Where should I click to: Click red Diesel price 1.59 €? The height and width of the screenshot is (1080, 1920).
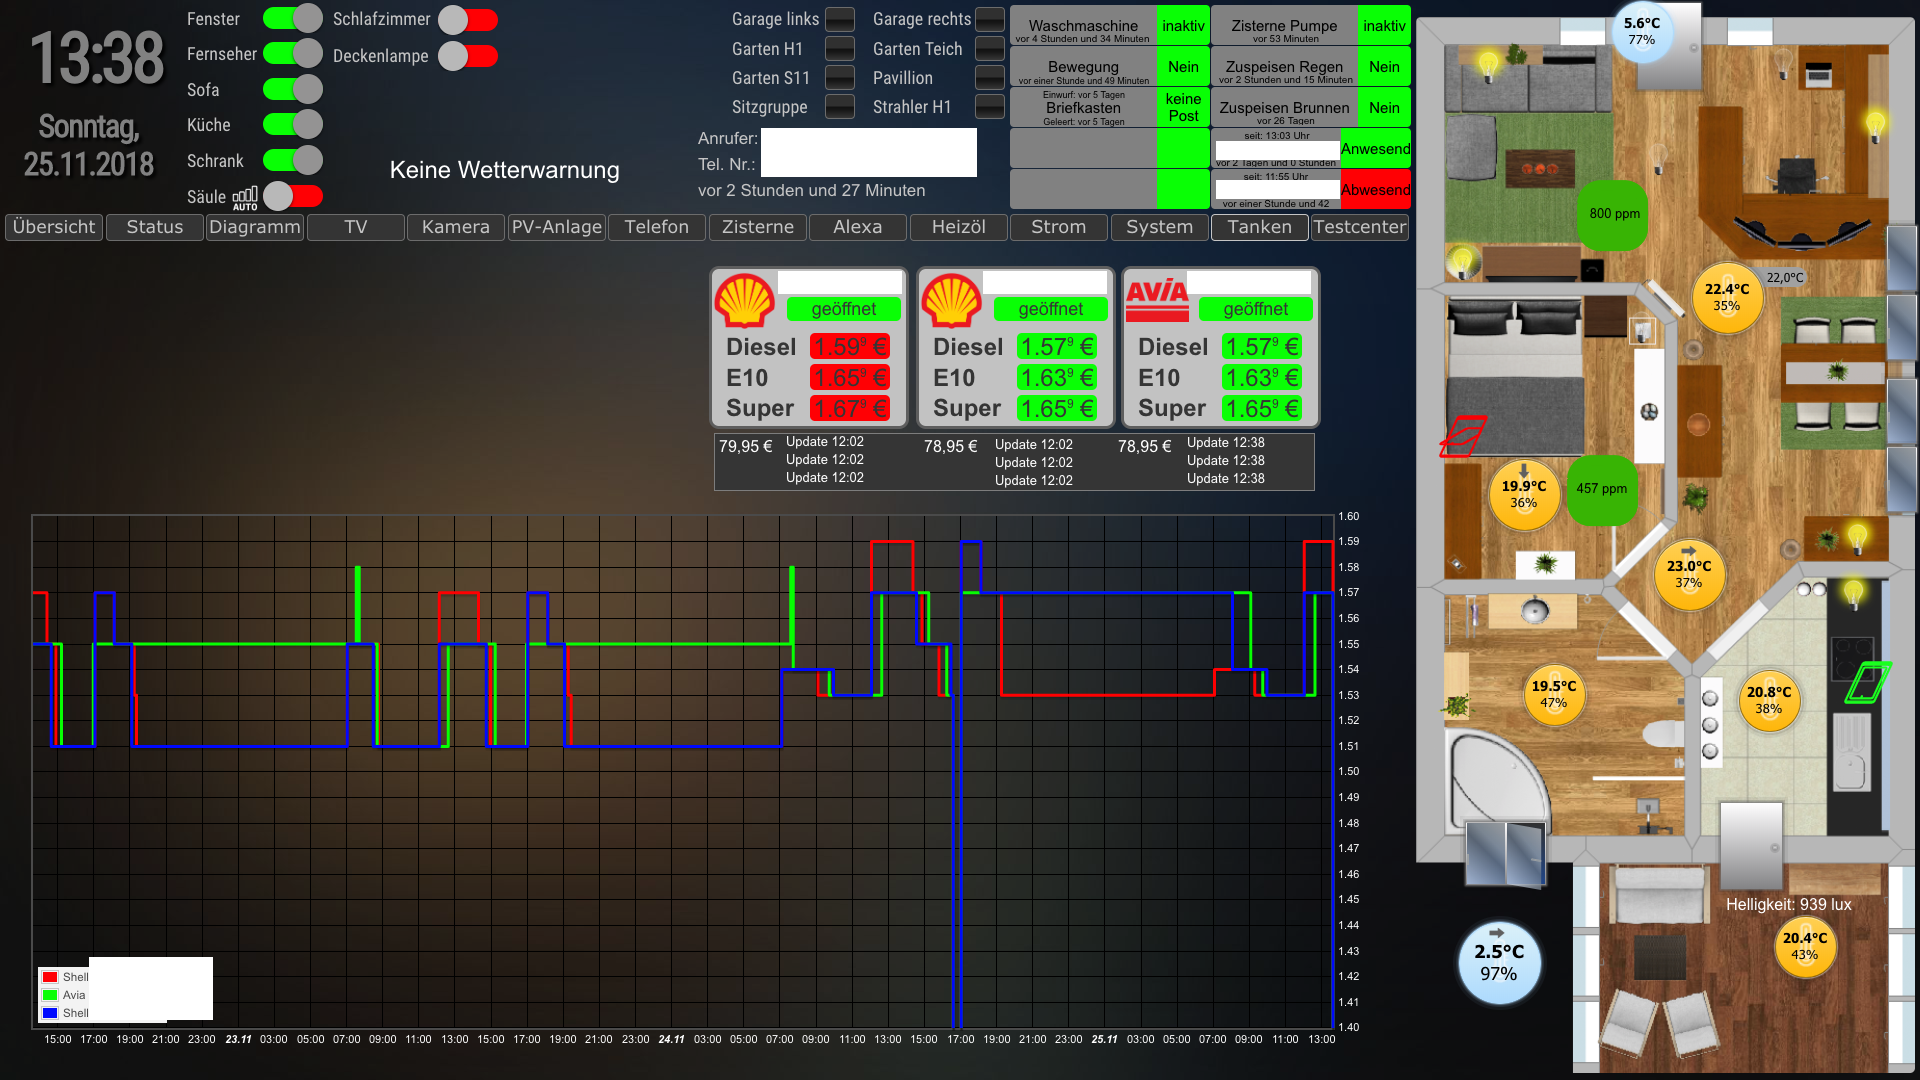pos(850,347)
